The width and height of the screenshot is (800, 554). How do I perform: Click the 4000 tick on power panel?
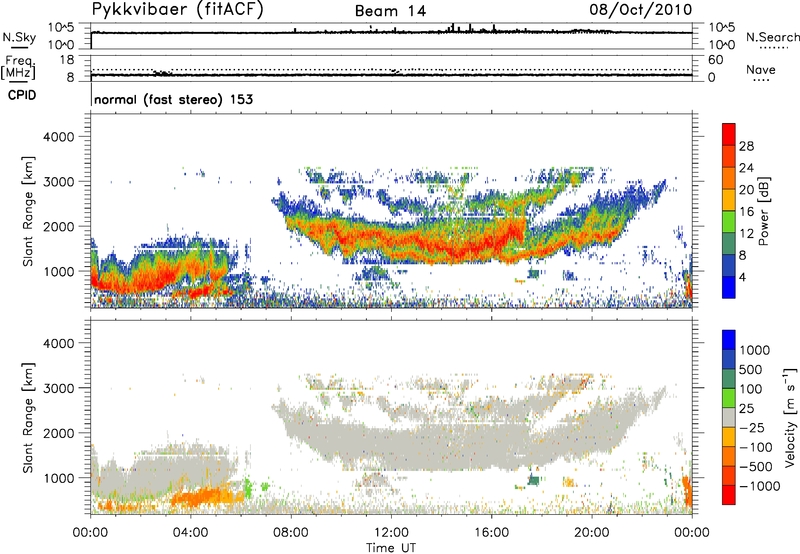pos(59,137)
